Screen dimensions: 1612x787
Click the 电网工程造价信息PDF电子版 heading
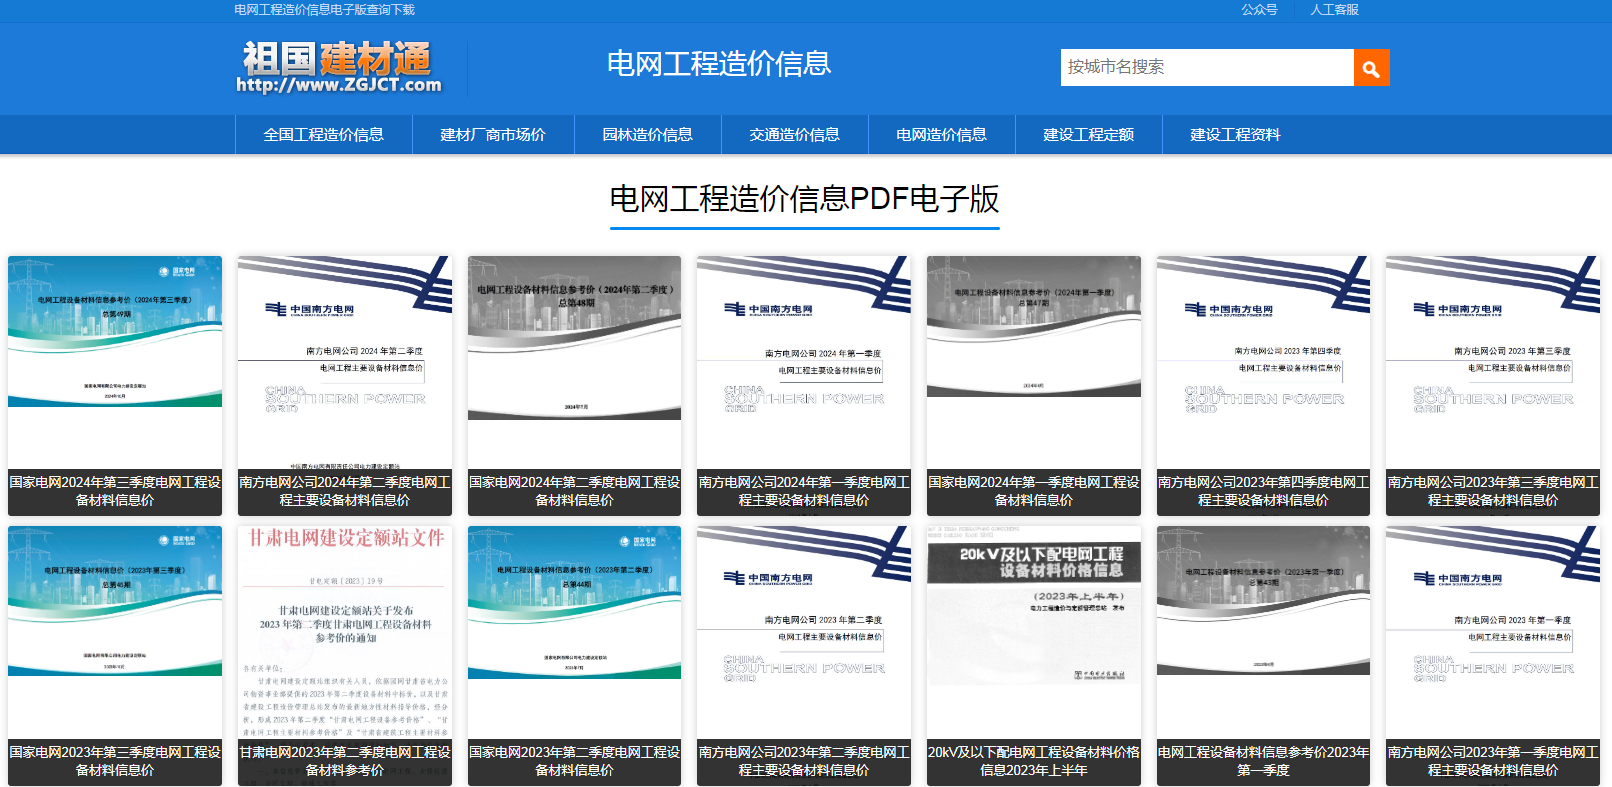805,199
